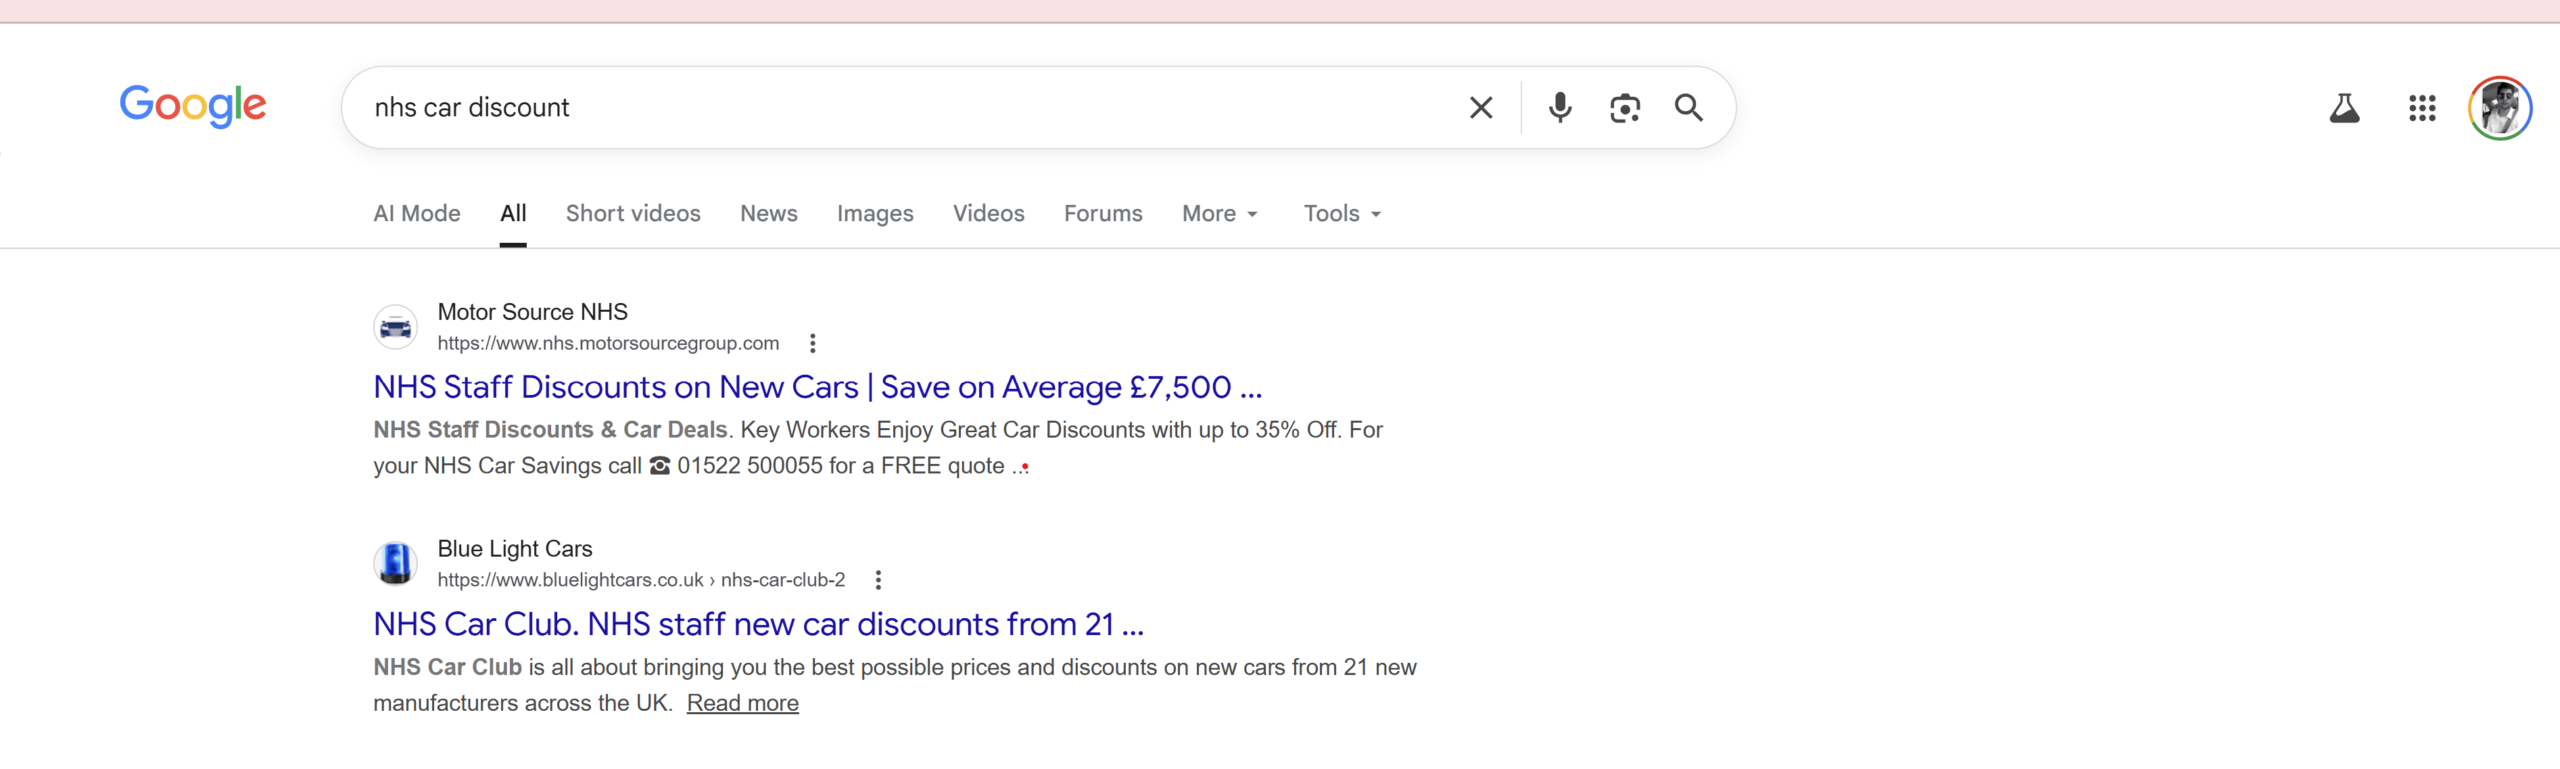The image size is (2560, 769).
Task: Click the bold 'NHS Car Club' snippet text
Action: coord(448,667)
